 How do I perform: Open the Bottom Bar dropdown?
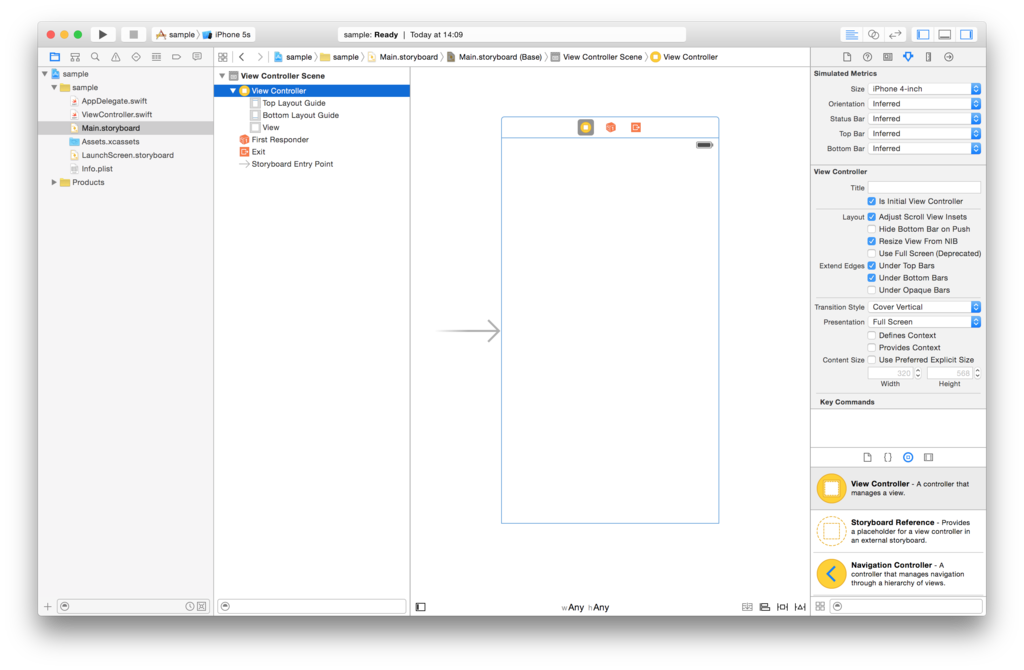pos(924,149)
